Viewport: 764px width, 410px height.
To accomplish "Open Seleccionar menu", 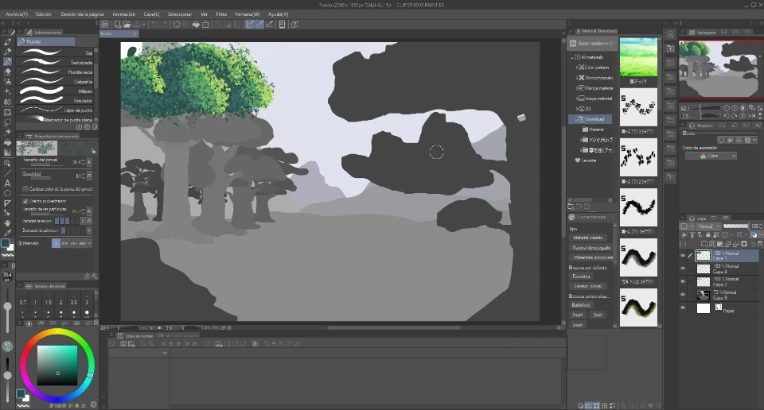I will tap(180, 14).
